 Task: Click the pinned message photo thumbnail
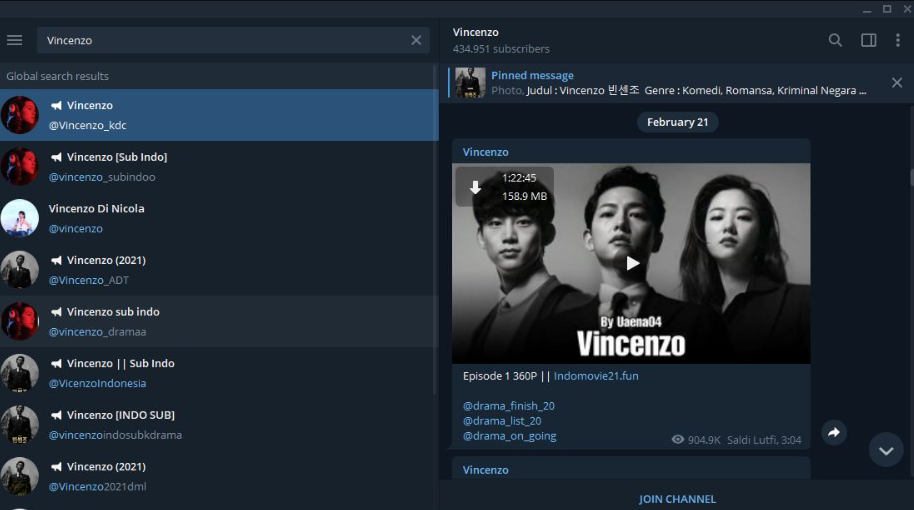470,83
